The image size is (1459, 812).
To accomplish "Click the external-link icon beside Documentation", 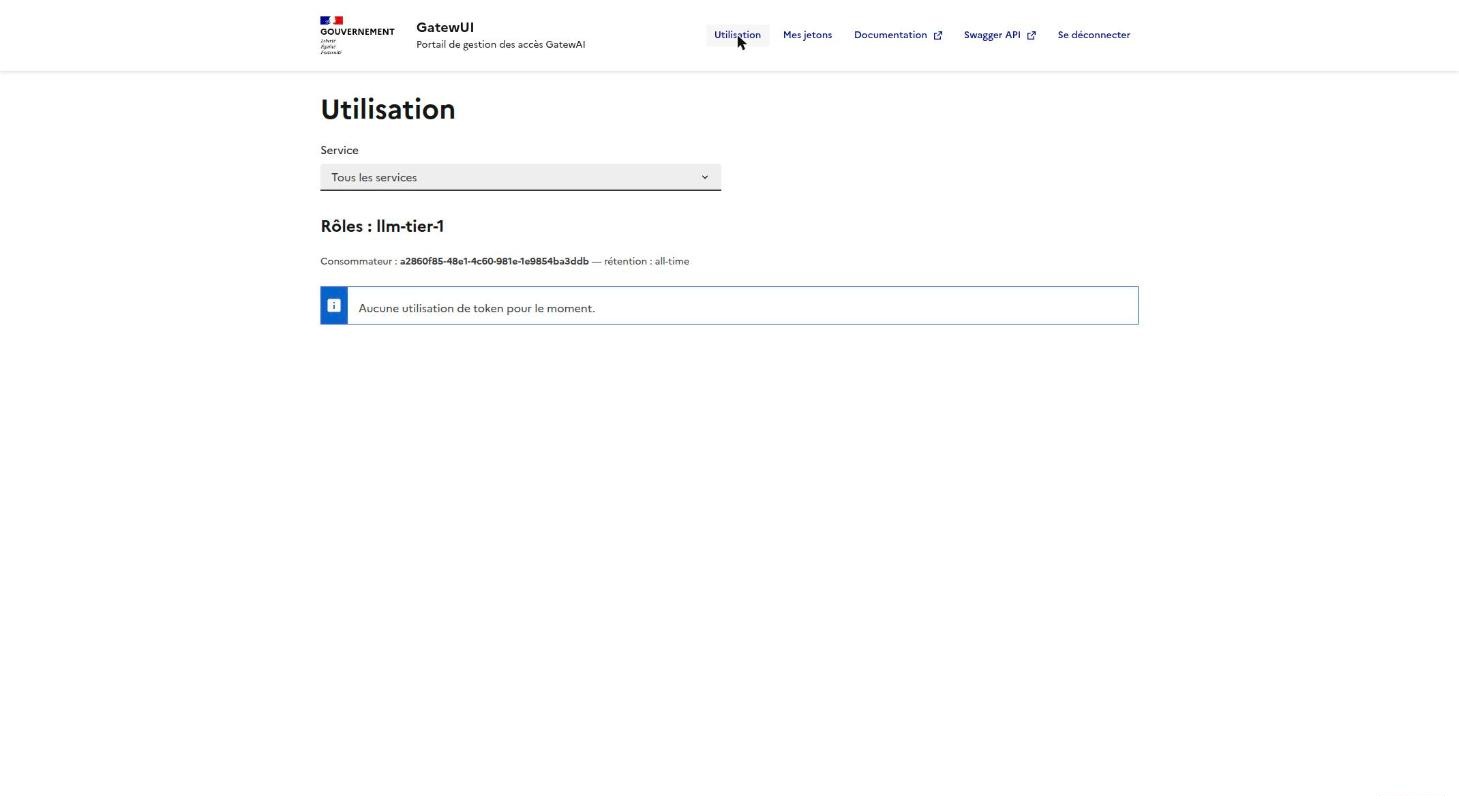I will tap(938, 35).
